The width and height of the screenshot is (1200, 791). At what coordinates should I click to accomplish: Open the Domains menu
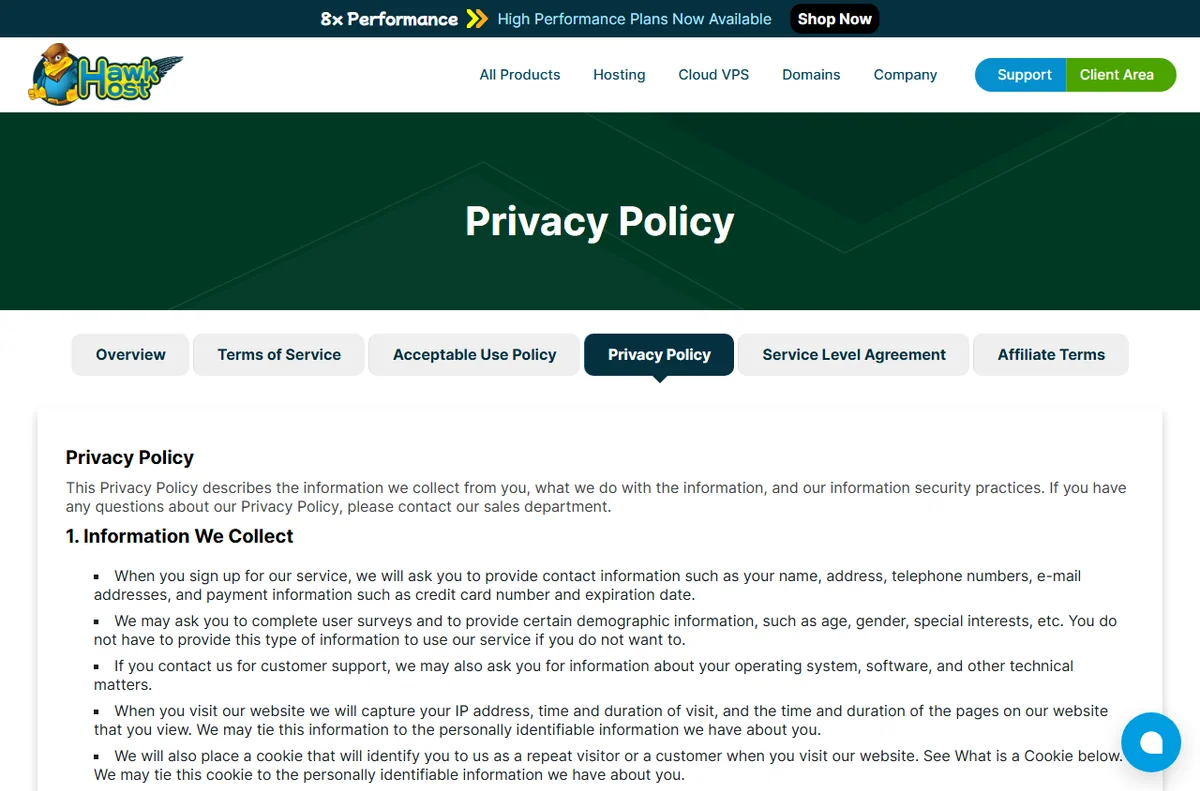811,75
